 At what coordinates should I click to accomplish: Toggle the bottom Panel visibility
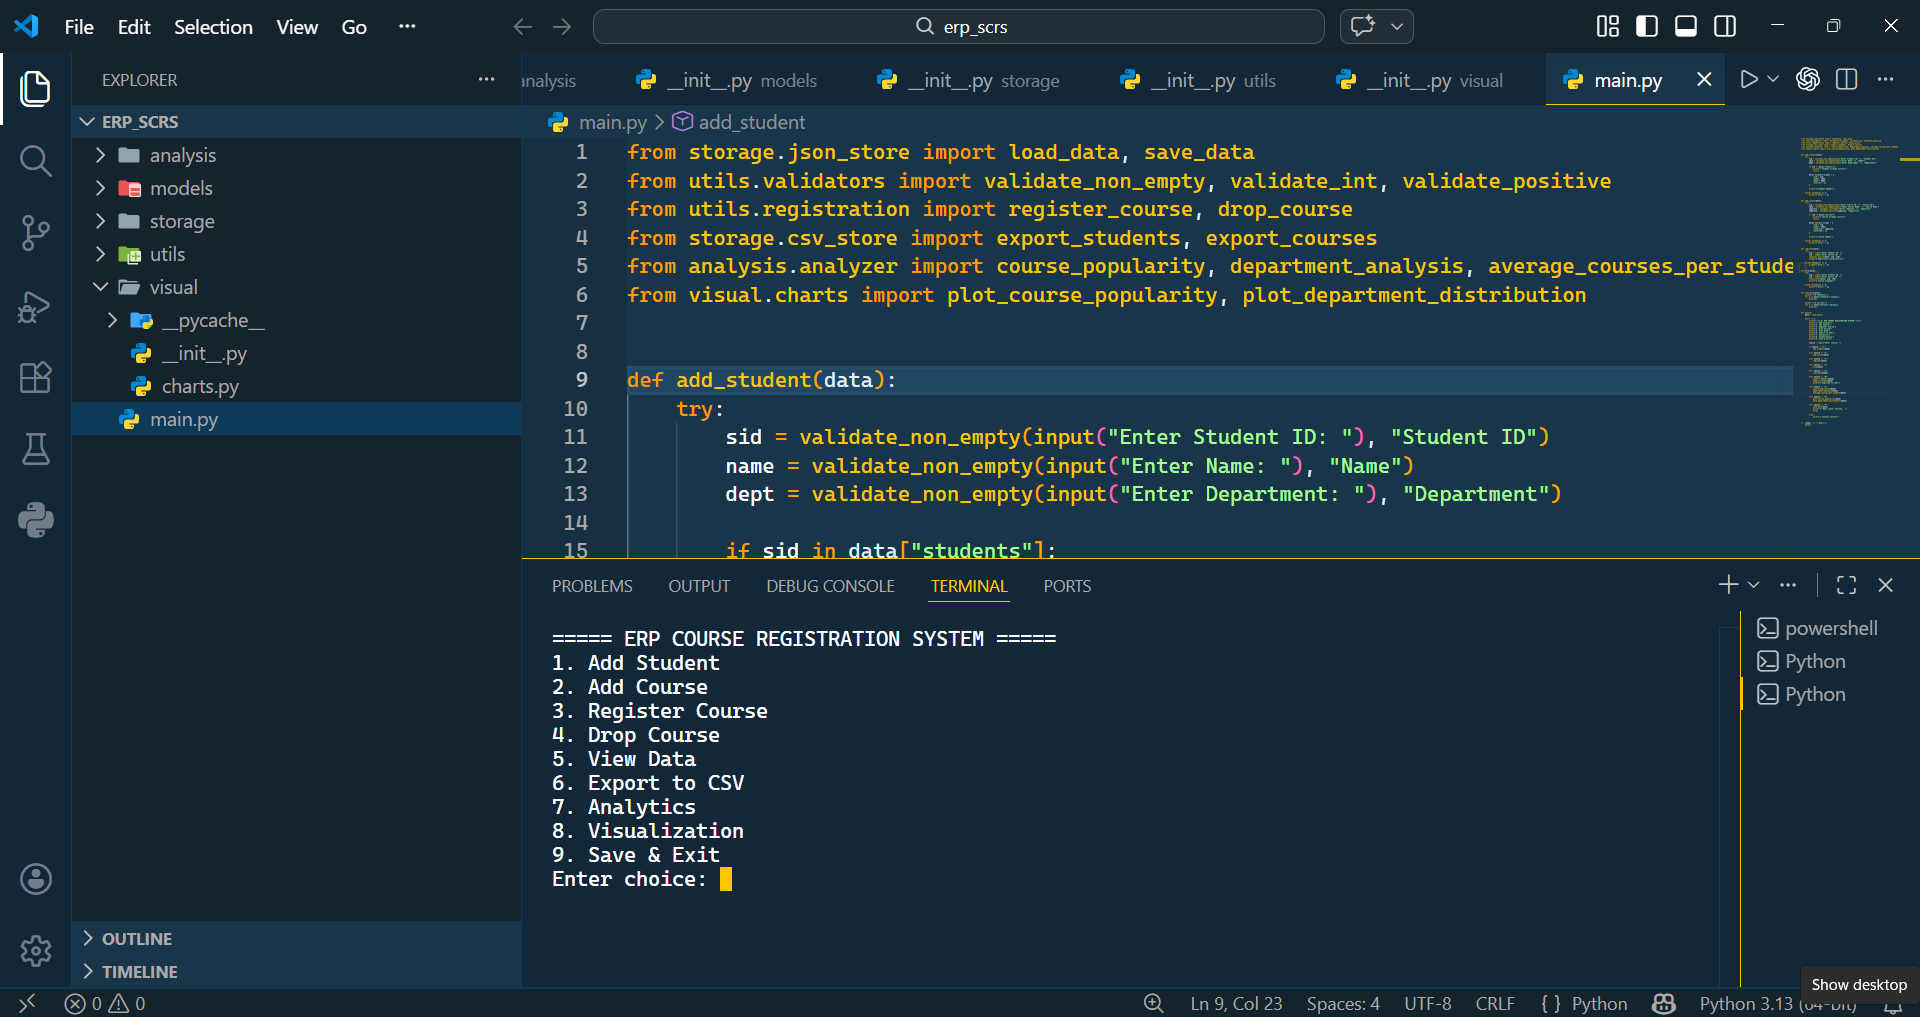point(1686,26)
